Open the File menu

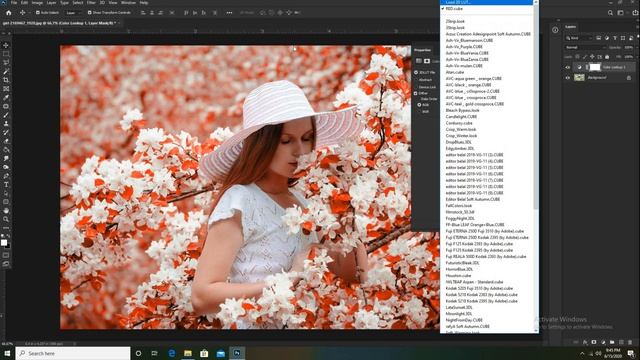click(x=14, y=2)
